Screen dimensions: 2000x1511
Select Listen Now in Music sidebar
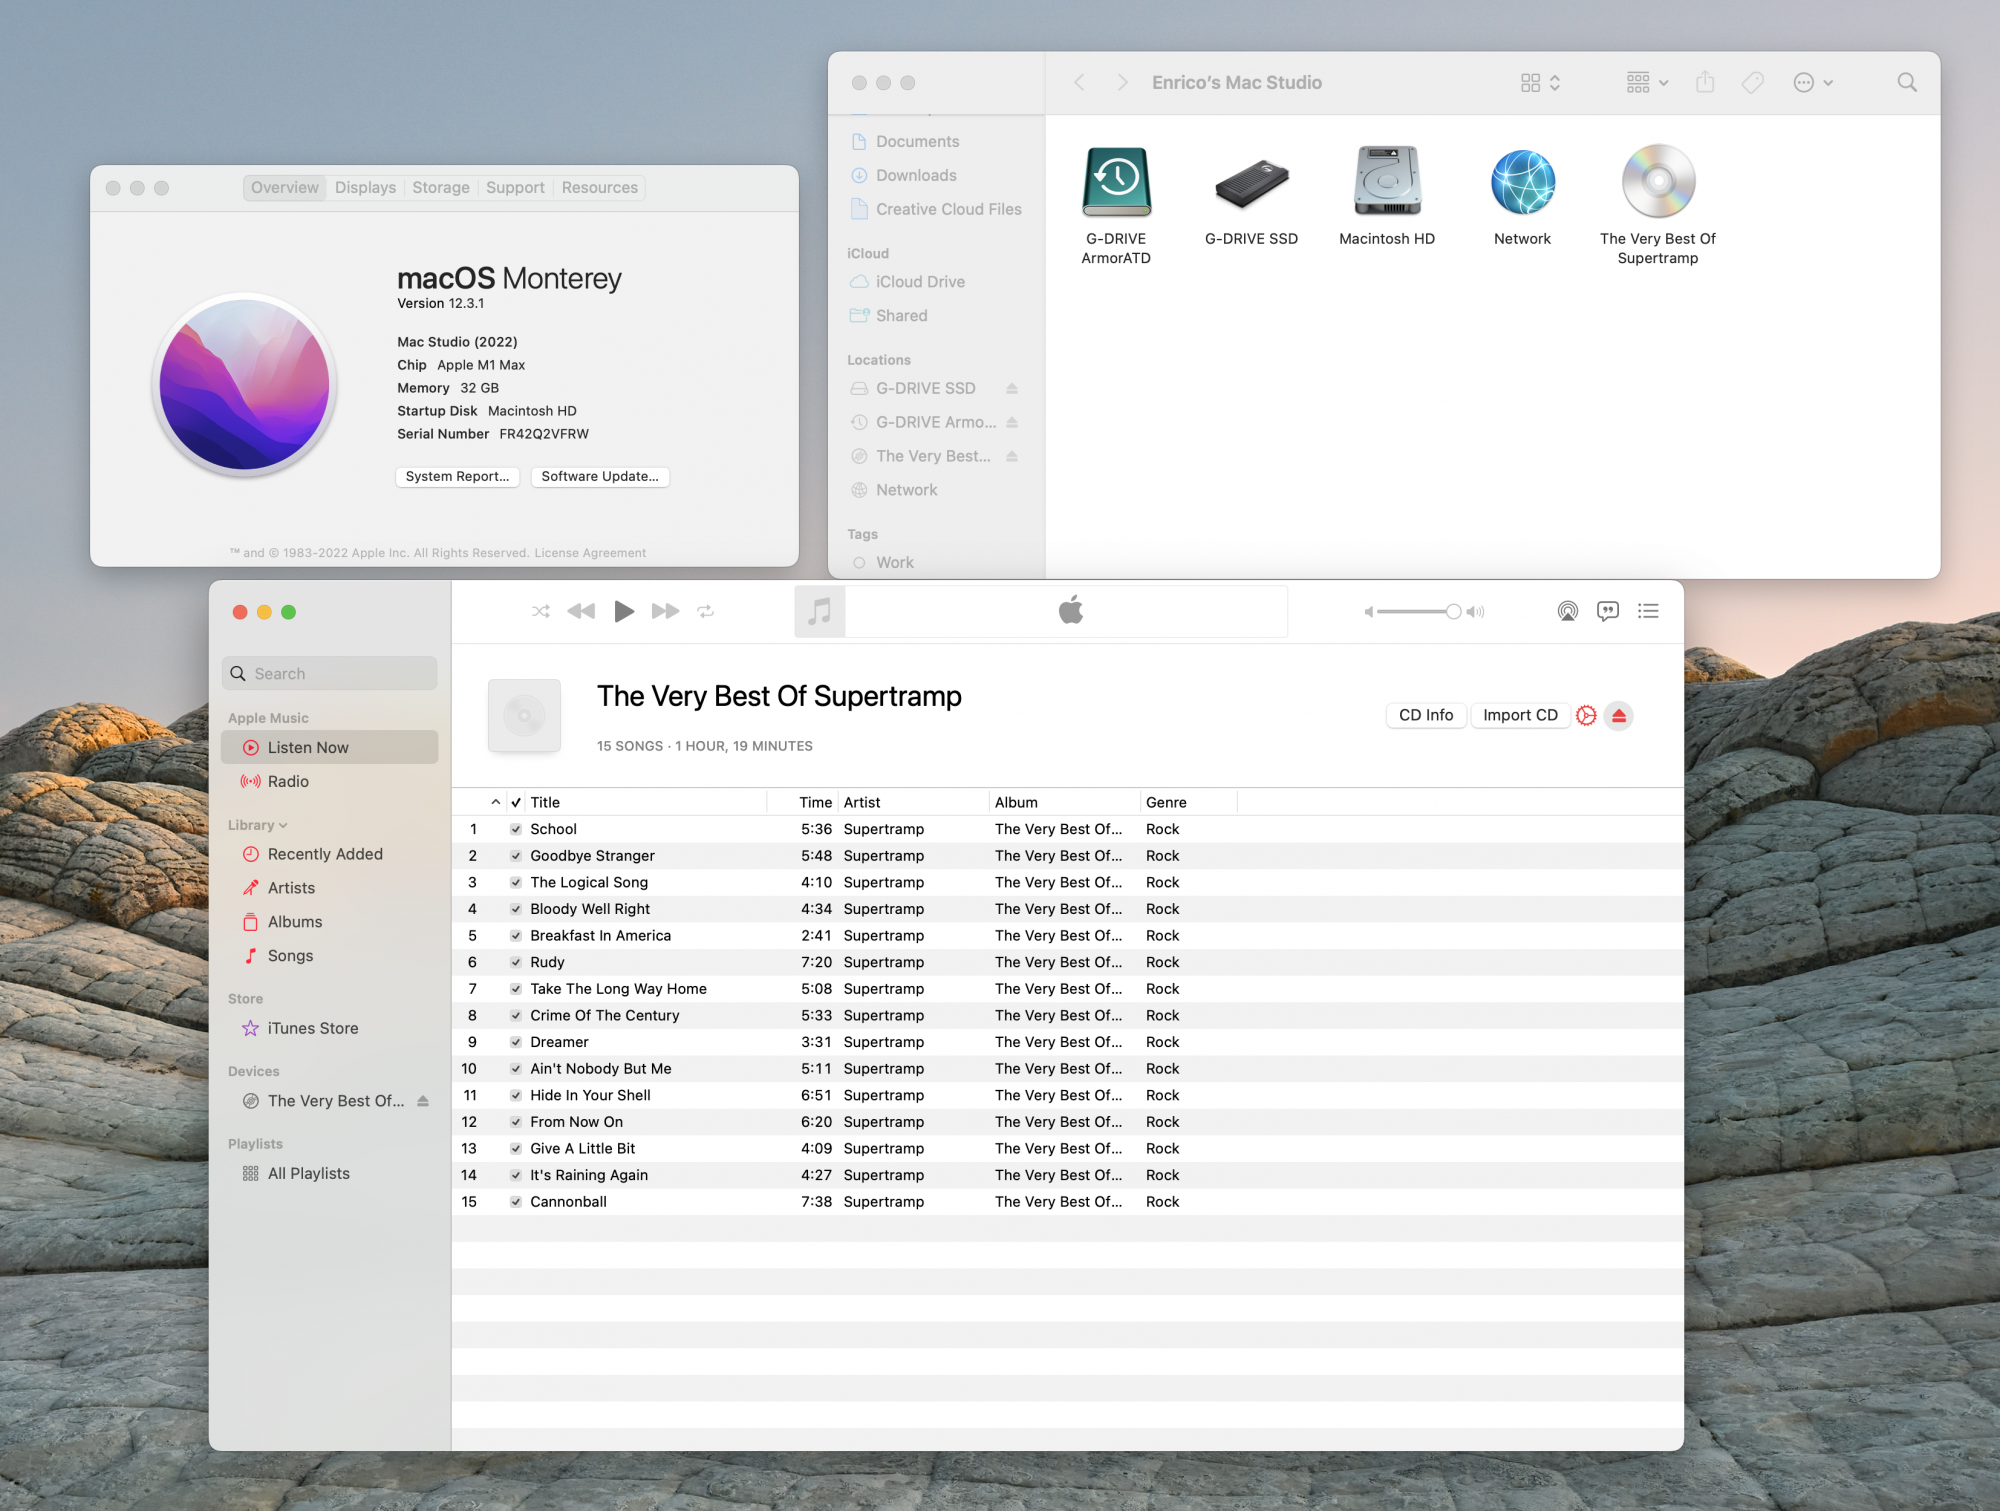tap(329, 747)
